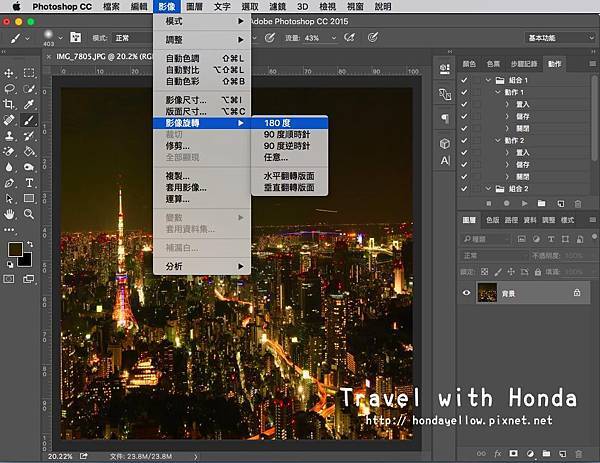This screenshot has width=600, height=463.
Task: Select the Brush tool in toolbox
Action: pos(29,120)
